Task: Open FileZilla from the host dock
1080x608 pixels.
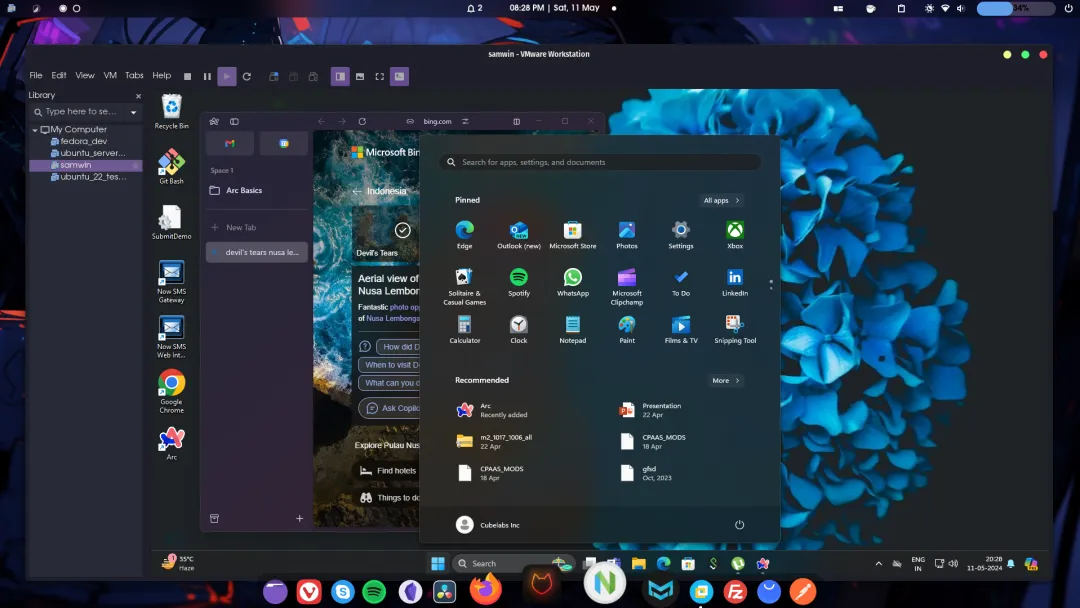Action: click(x=735, y=591)
